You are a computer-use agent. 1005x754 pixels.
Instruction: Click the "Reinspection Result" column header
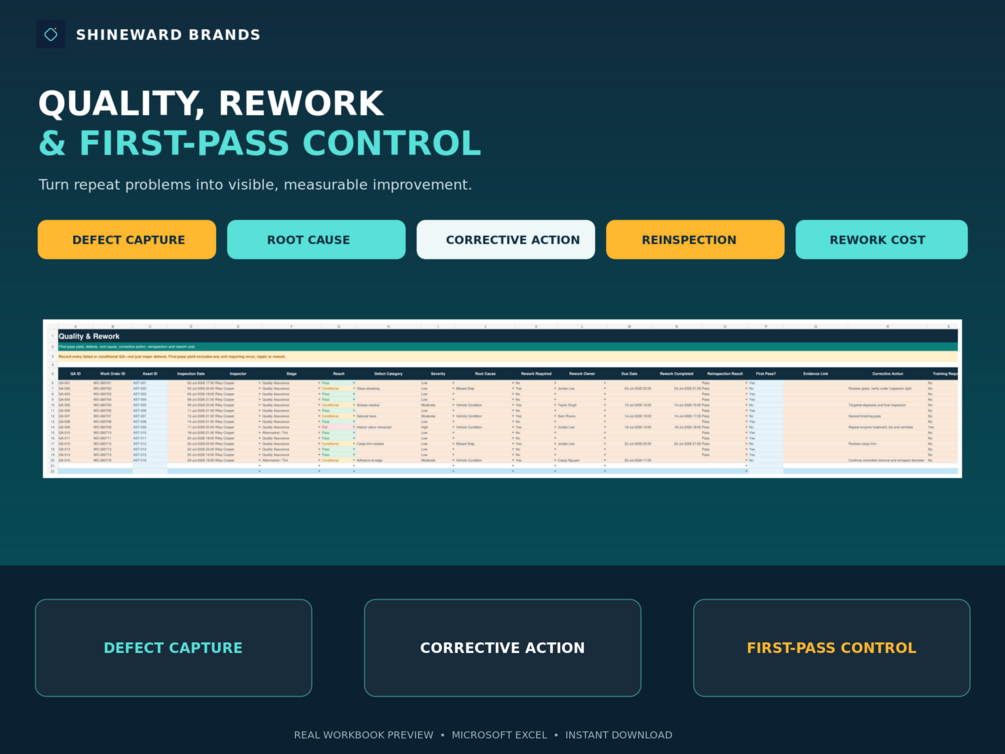(x=725, y=373)
